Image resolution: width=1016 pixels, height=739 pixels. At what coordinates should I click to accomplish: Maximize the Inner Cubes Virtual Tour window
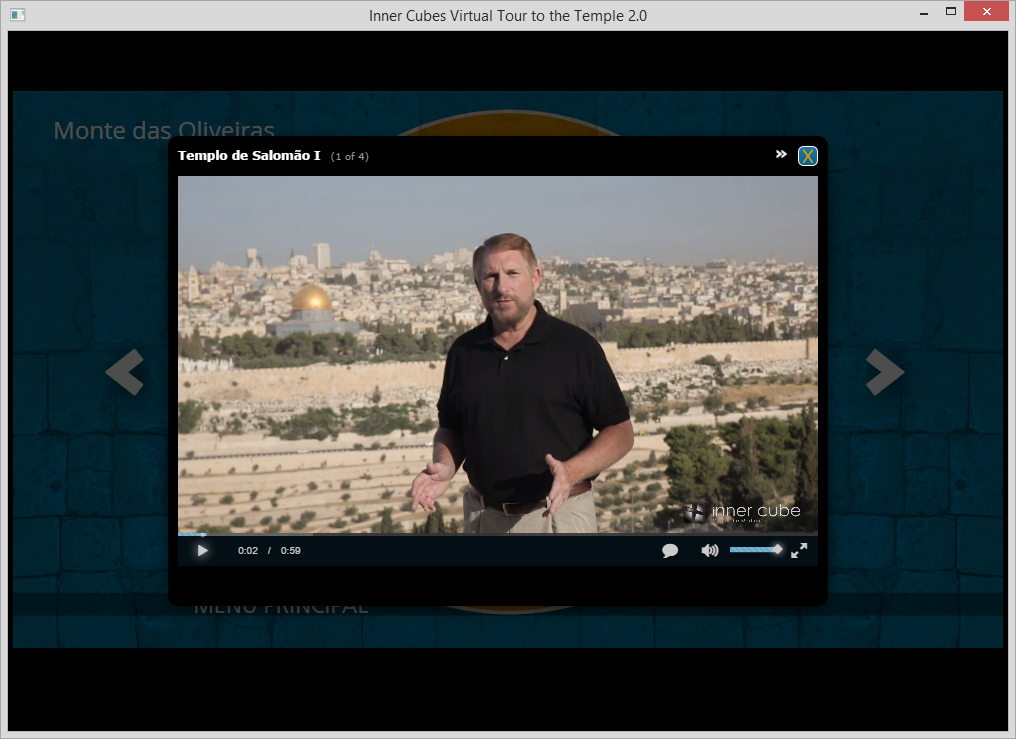(x=950, y=12)
